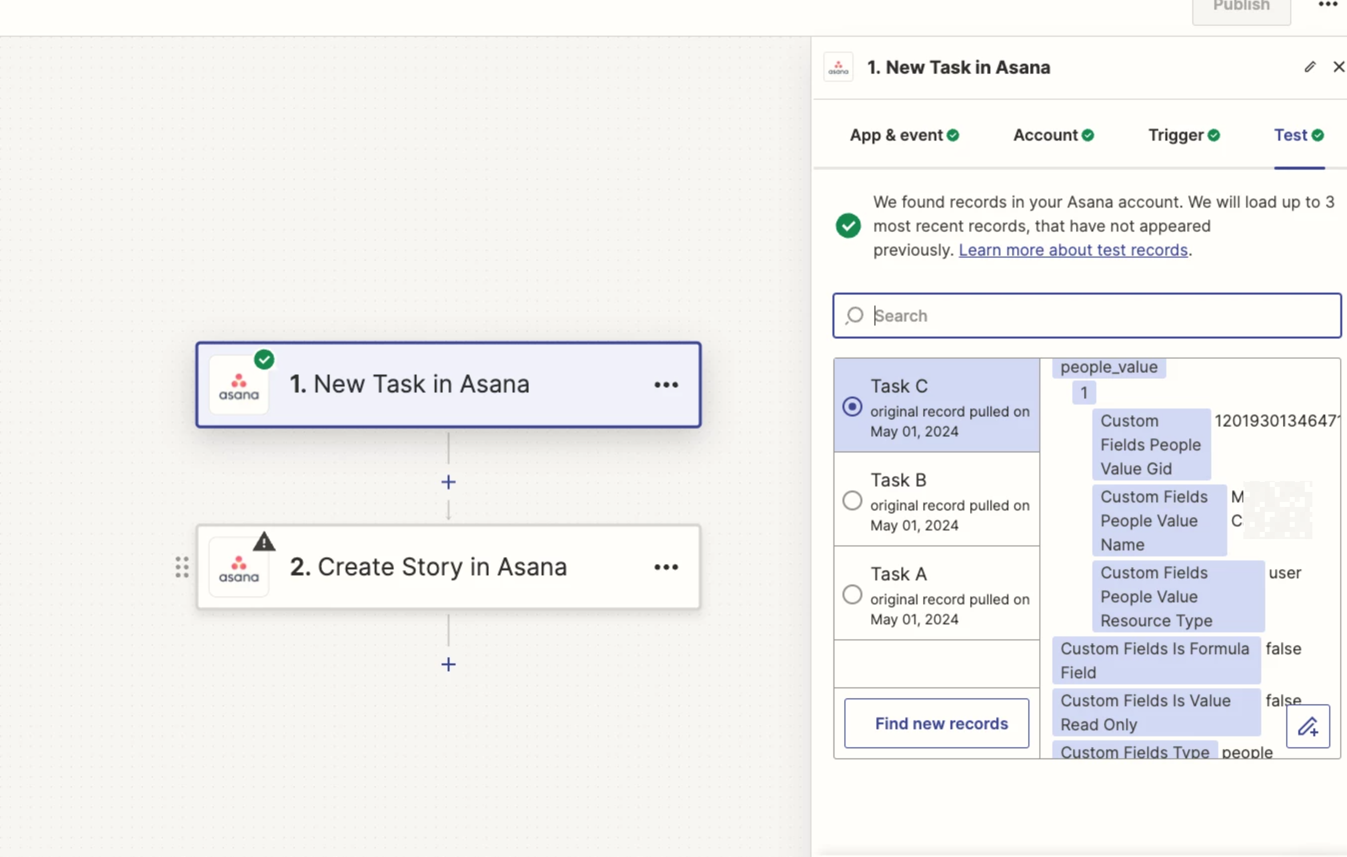Select the Task C radio button
Image resolution: width=1347 pixels, height=857 pixels.
852,407
